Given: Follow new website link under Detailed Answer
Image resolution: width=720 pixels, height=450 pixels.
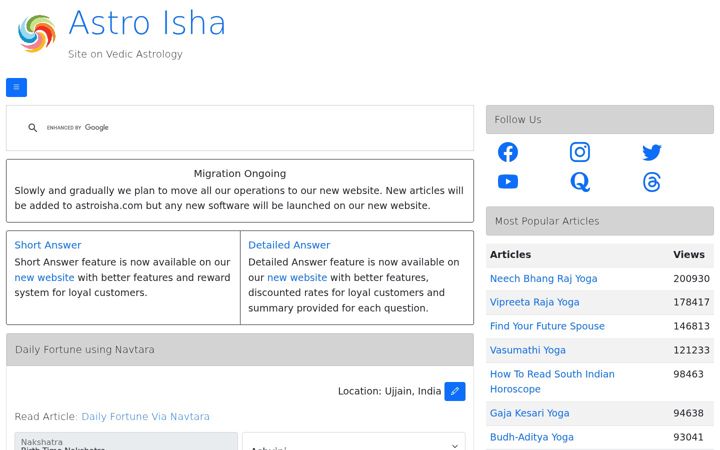Looking at the screenshot, I should coord(297,277).
